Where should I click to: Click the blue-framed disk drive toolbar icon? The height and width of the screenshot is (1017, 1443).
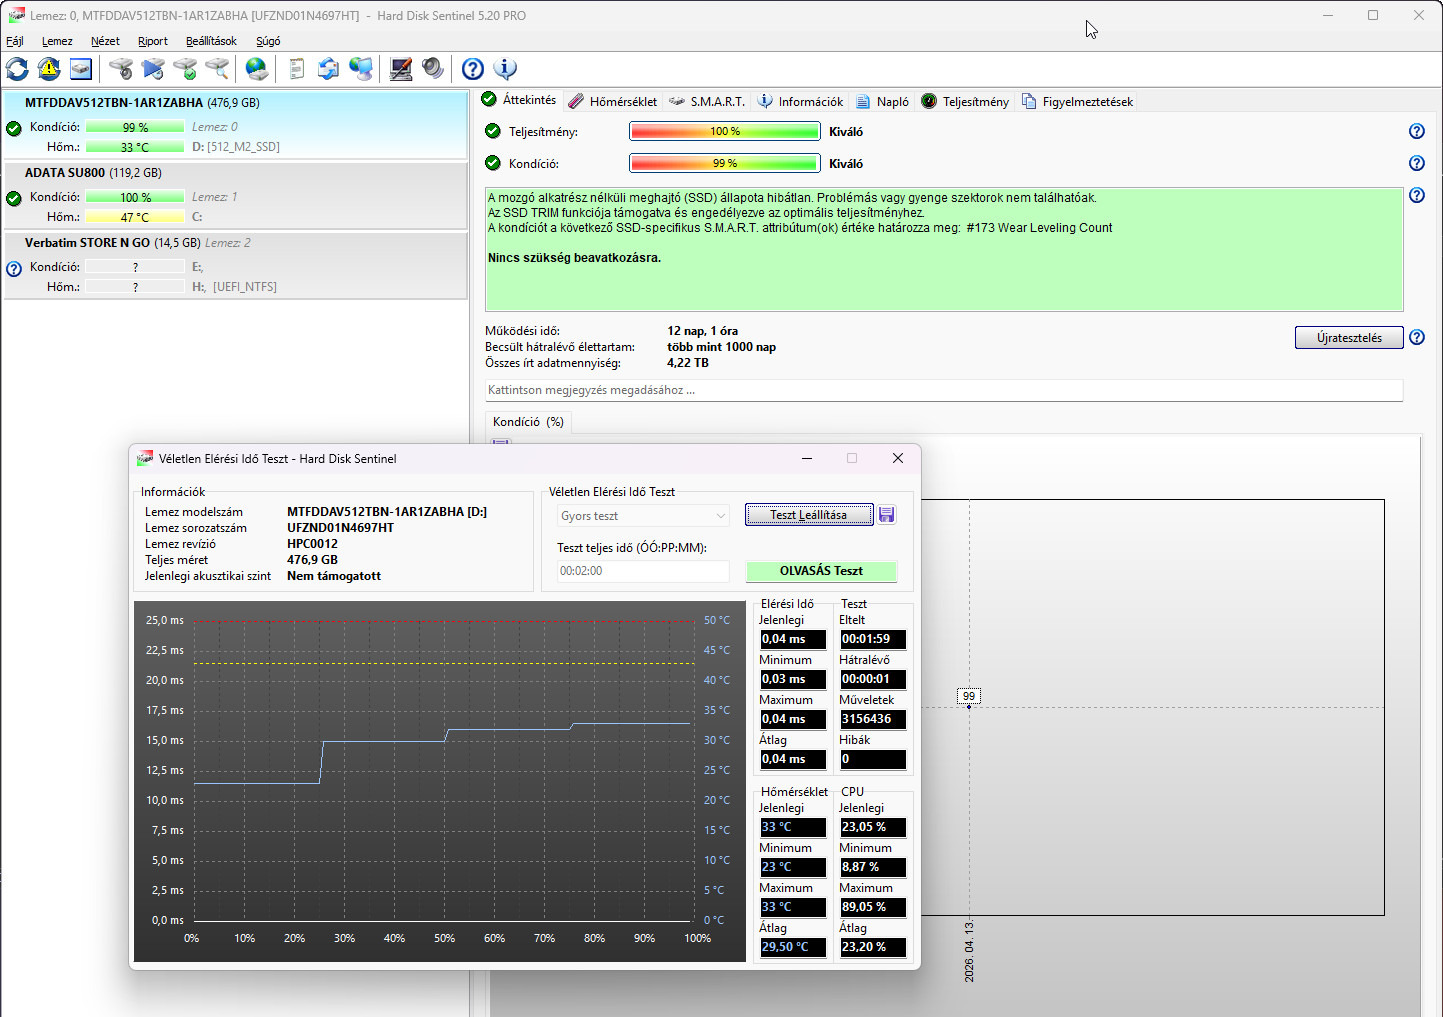(81, 69)
